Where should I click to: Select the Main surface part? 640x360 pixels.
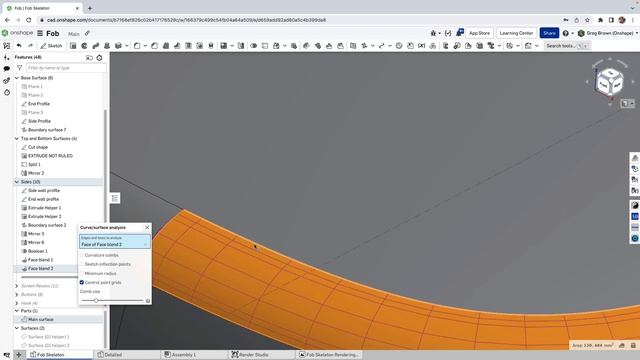click(x=41, y=319)
